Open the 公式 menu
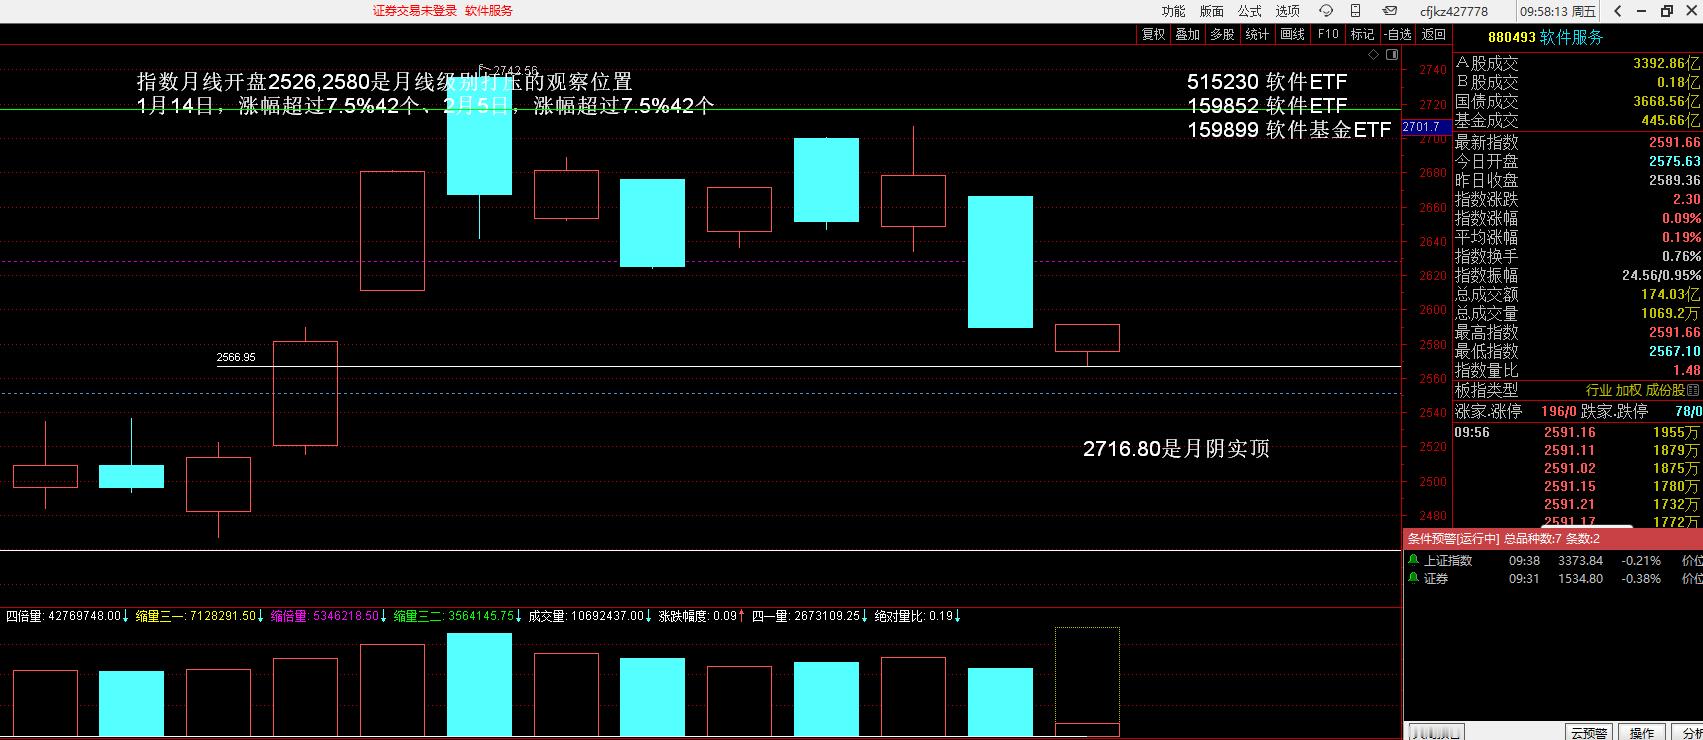 pos(1249,11)
